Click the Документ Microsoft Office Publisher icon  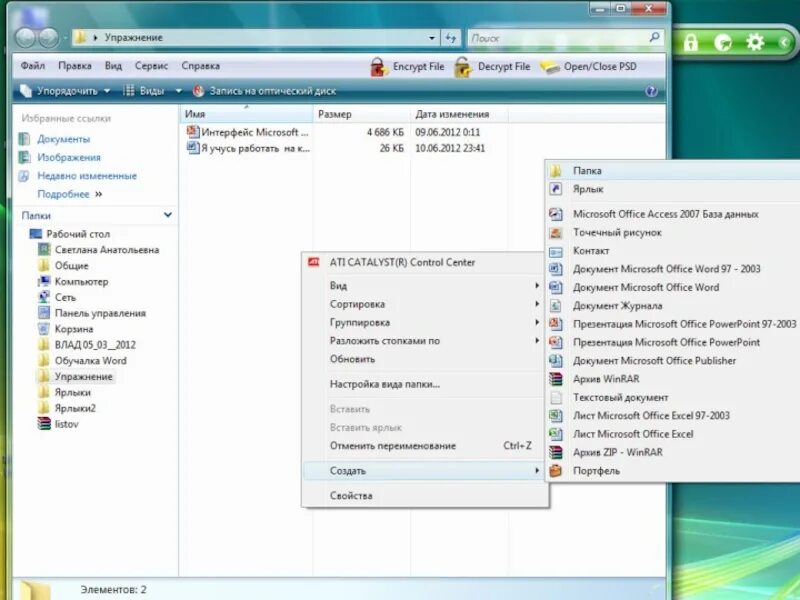(x=556, y=361)
